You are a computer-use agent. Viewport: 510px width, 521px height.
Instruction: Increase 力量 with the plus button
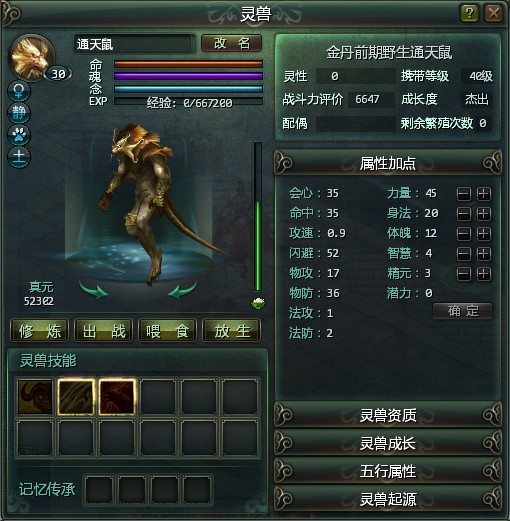coord(484,193)
